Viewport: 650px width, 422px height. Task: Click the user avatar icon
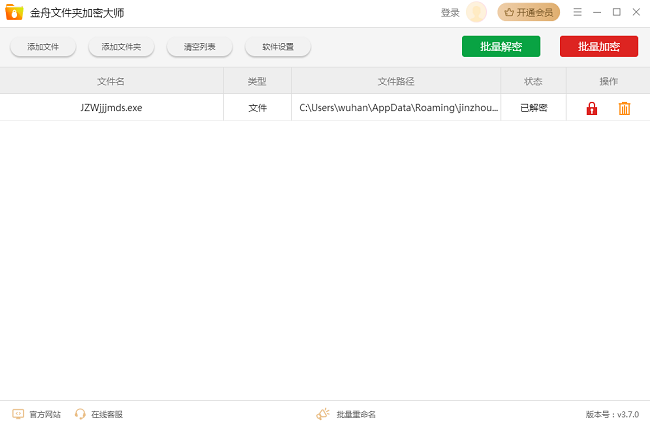[476, 12]
